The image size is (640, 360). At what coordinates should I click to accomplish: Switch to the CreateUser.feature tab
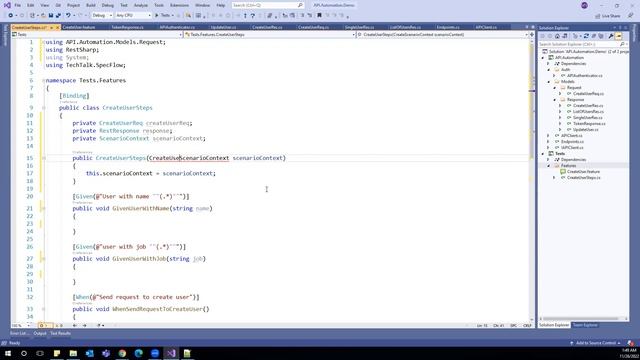[79, 27]
